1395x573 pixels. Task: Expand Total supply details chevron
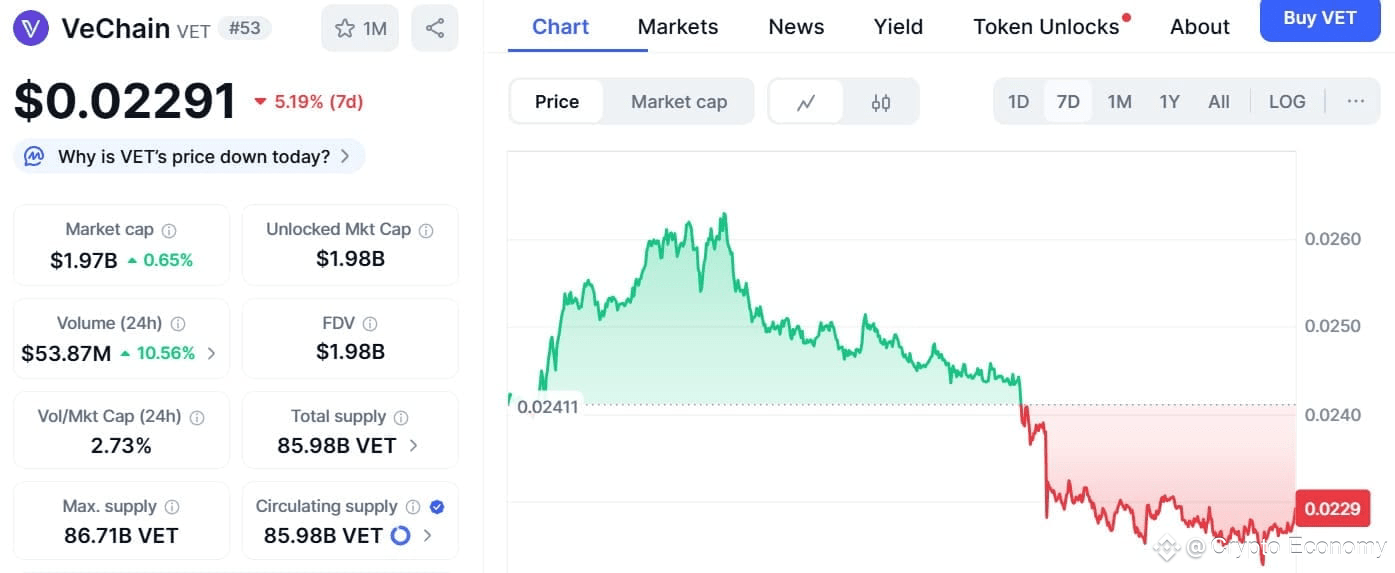(413, 445)
